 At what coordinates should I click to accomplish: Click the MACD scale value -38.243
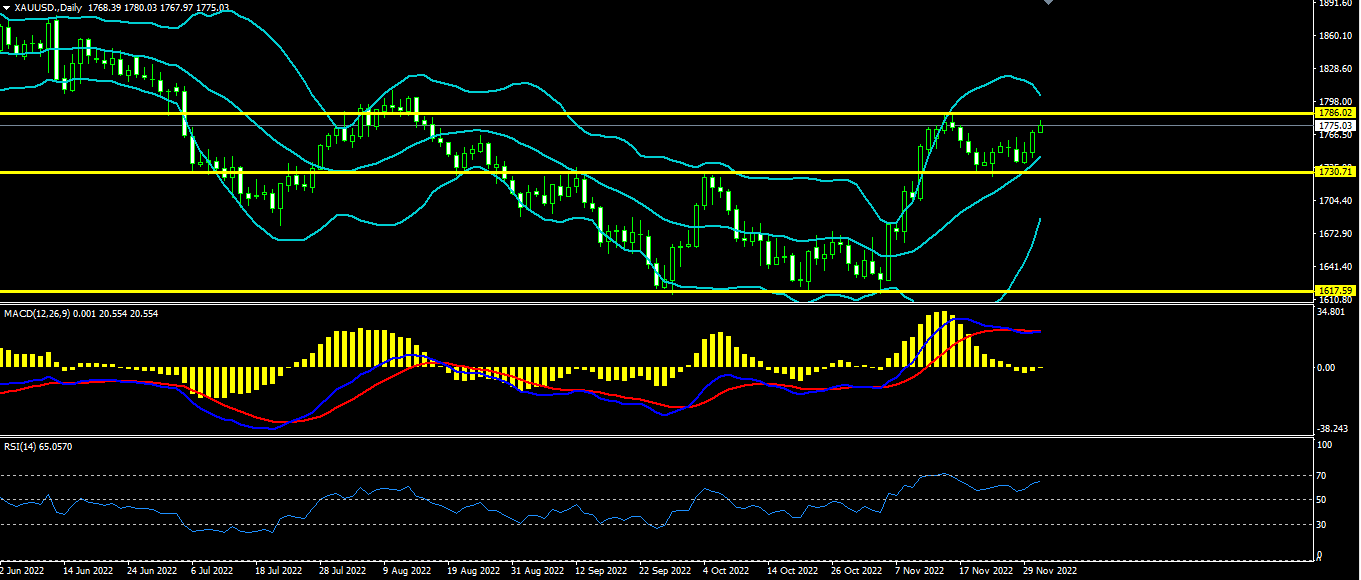coord(1333,428)
